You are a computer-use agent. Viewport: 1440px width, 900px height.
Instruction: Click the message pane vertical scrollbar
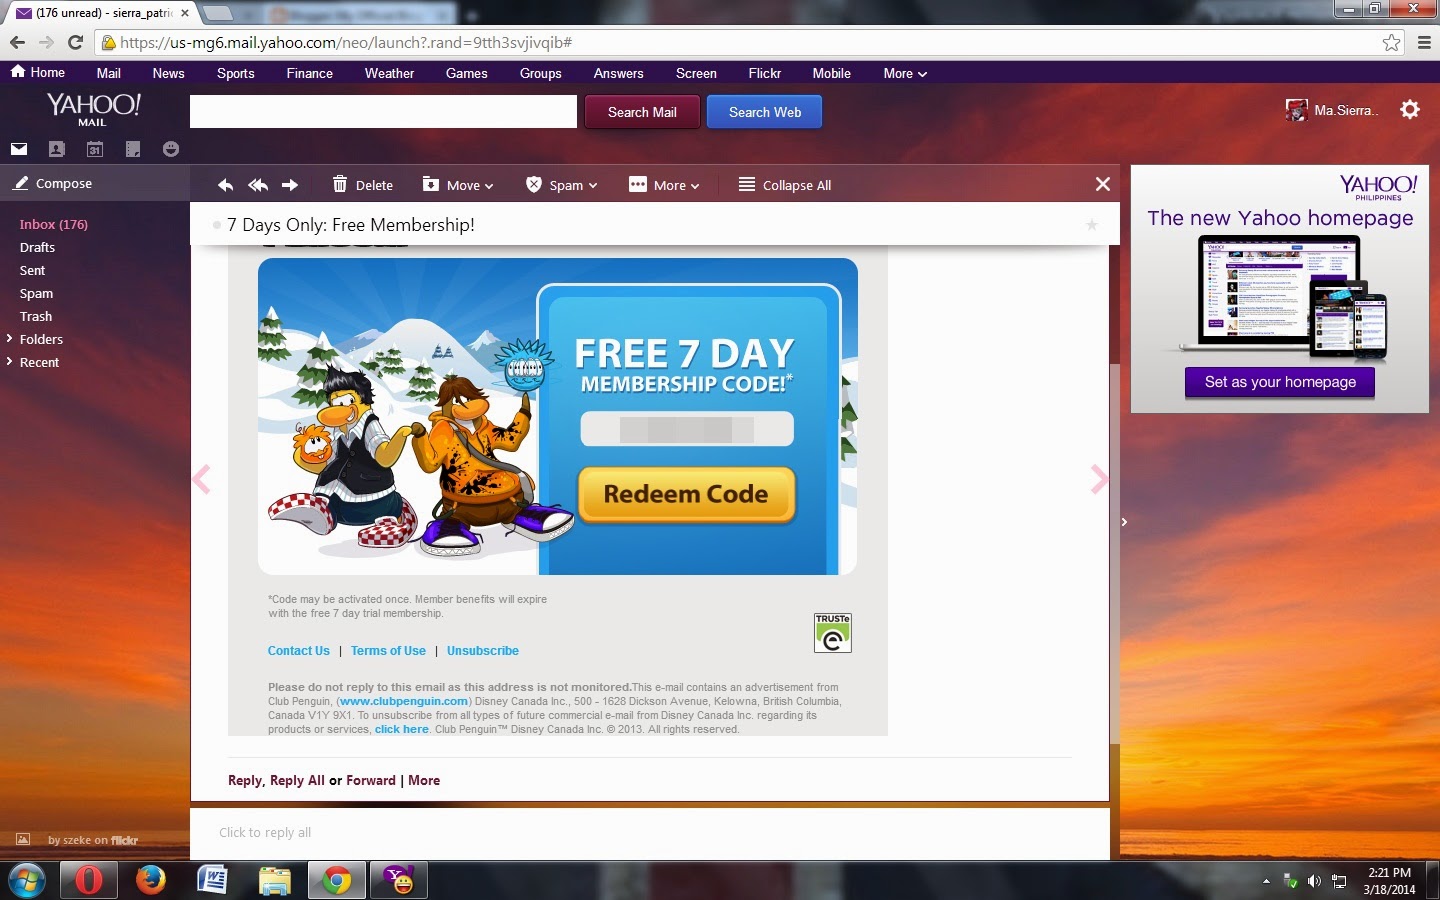(1115, 553)
